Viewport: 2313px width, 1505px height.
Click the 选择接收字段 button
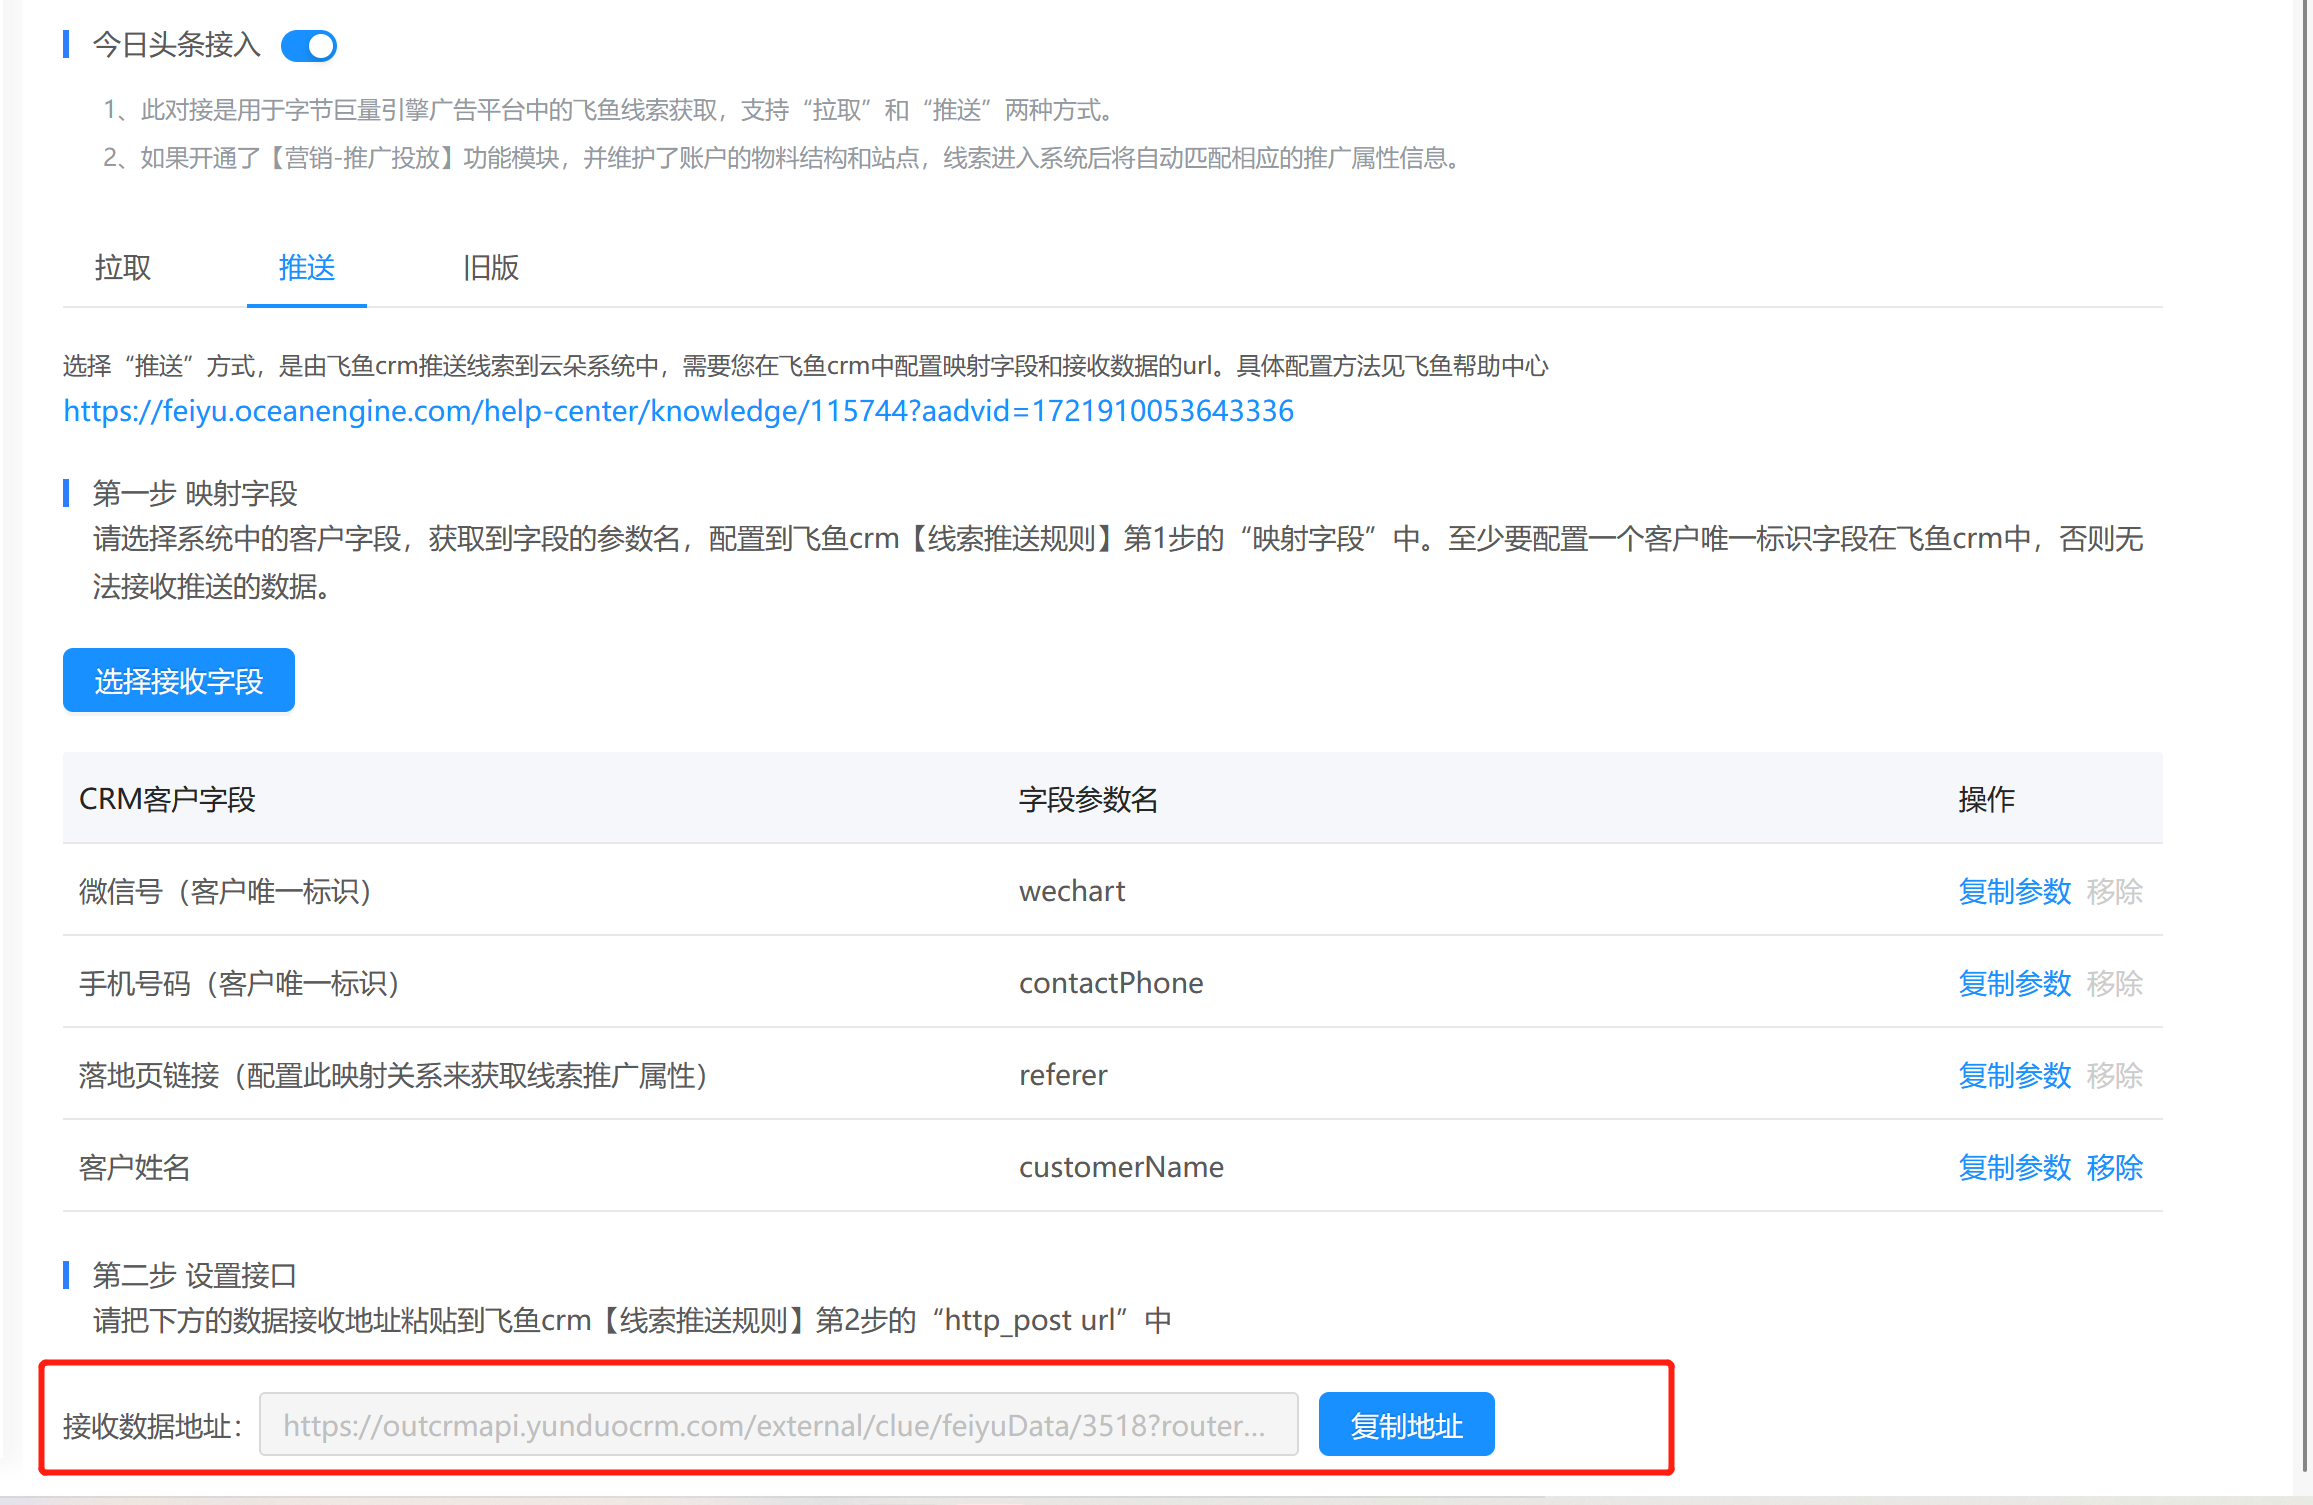(x=179, y=681)
